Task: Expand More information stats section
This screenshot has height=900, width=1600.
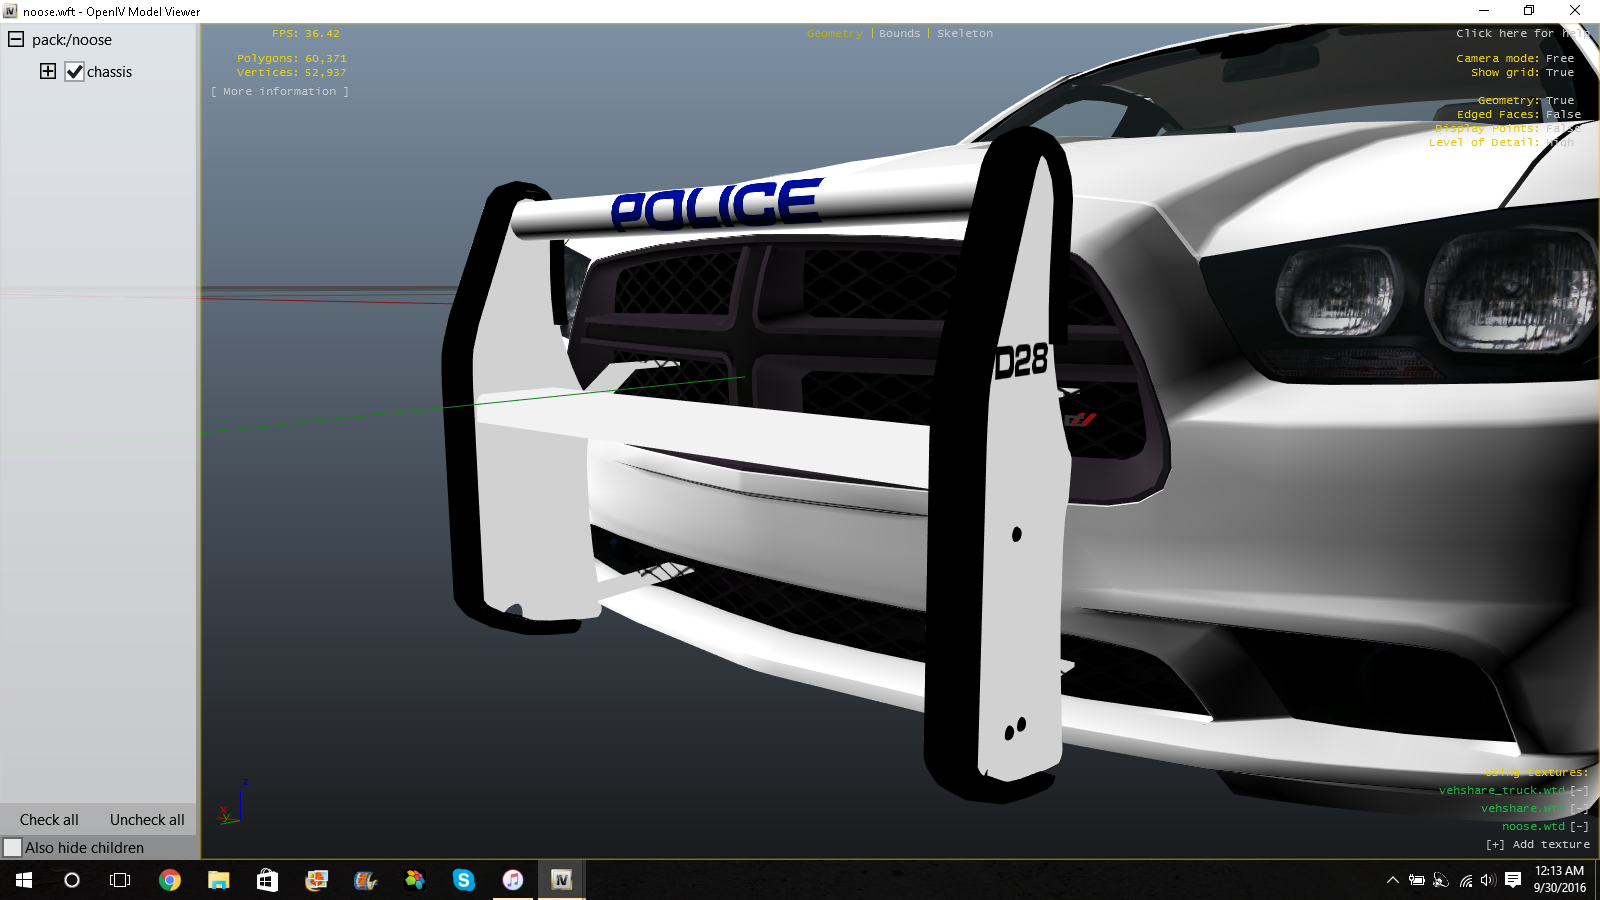Action: point(280,92)
